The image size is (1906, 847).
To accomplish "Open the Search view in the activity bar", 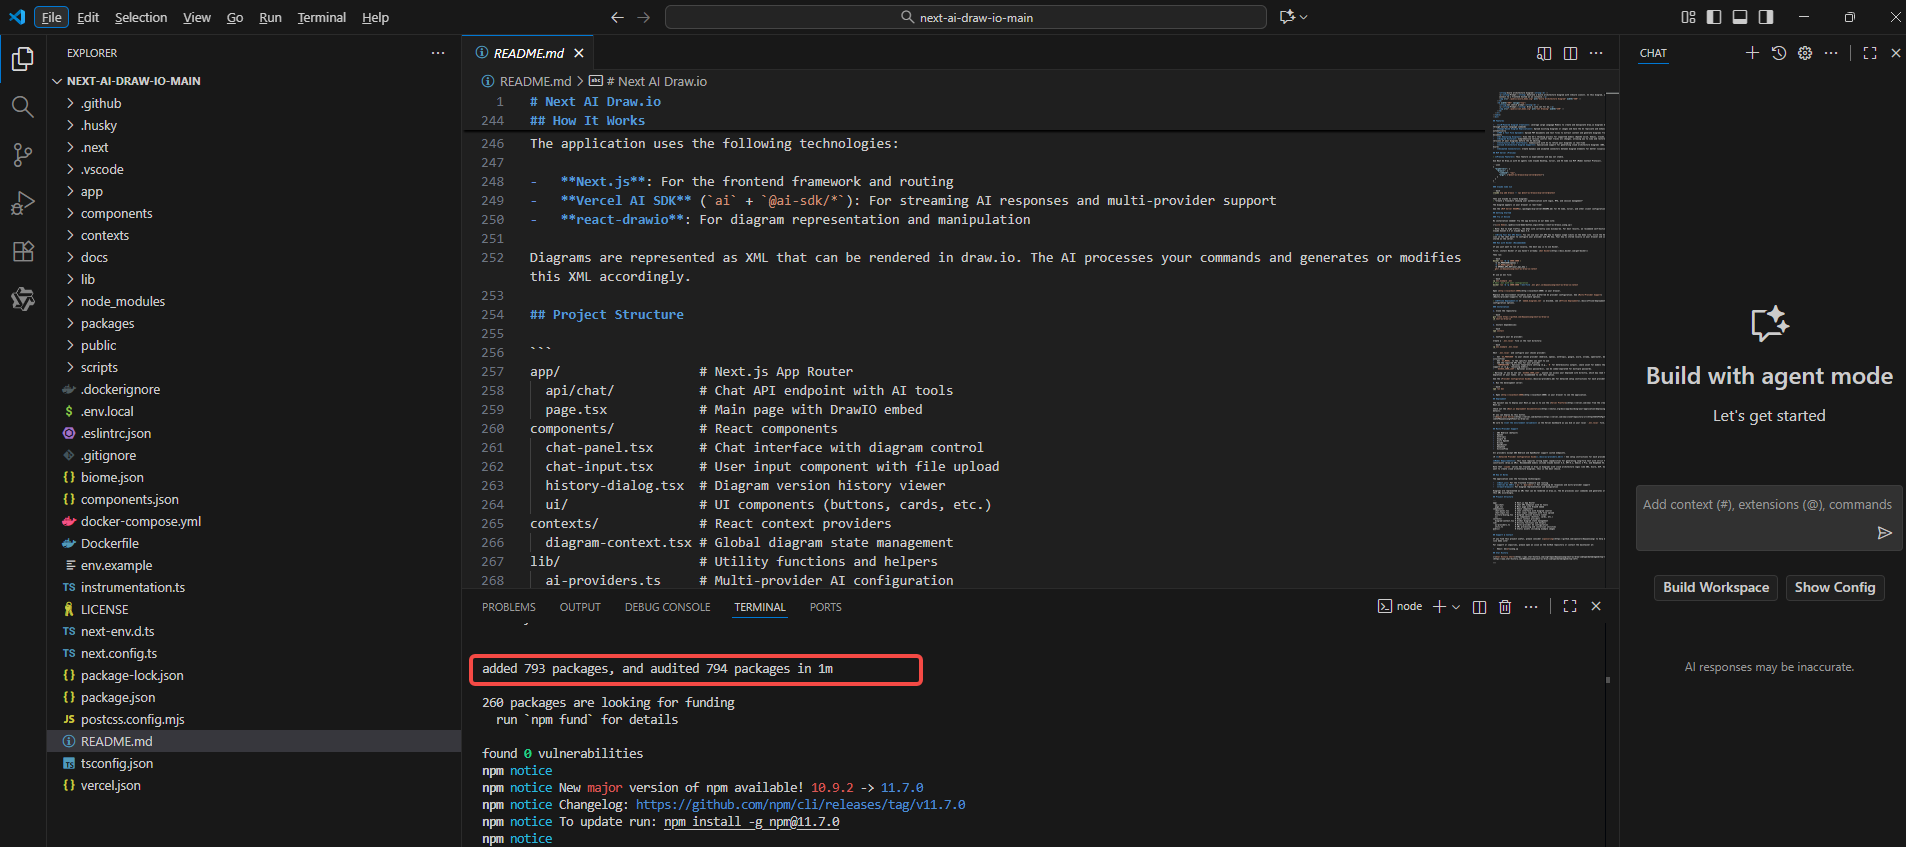I will [22, 107].
